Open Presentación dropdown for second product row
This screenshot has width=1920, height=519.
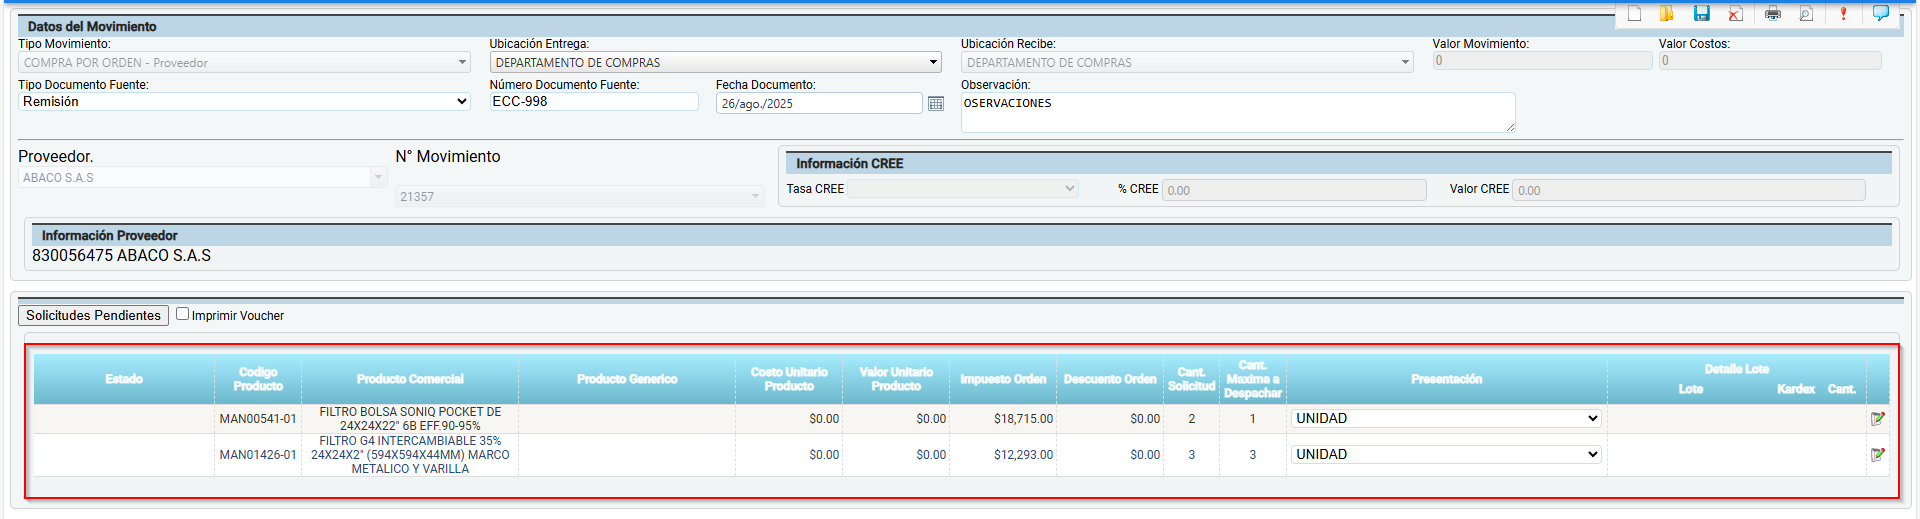coord(1446,455)
